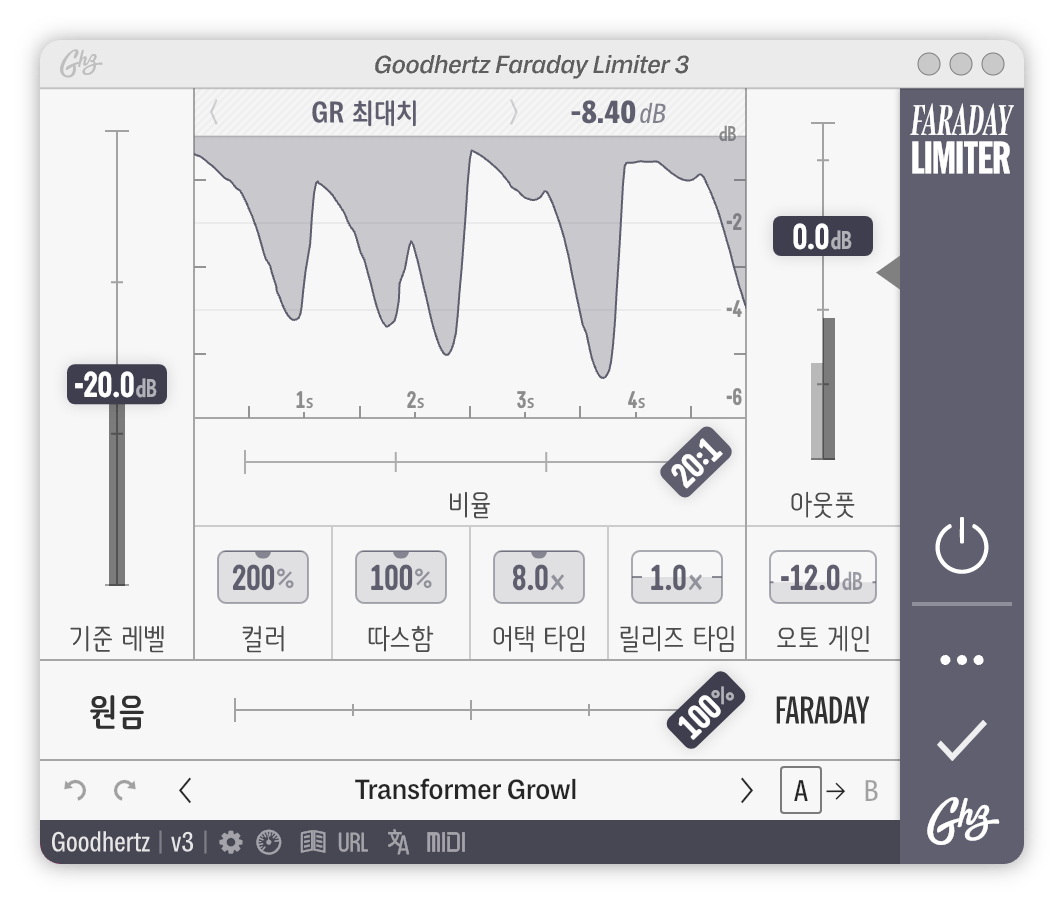The width and height of the screenshot is (1064, 904).
Task: Click the 아웃풋 label
Action: [822, 504]
